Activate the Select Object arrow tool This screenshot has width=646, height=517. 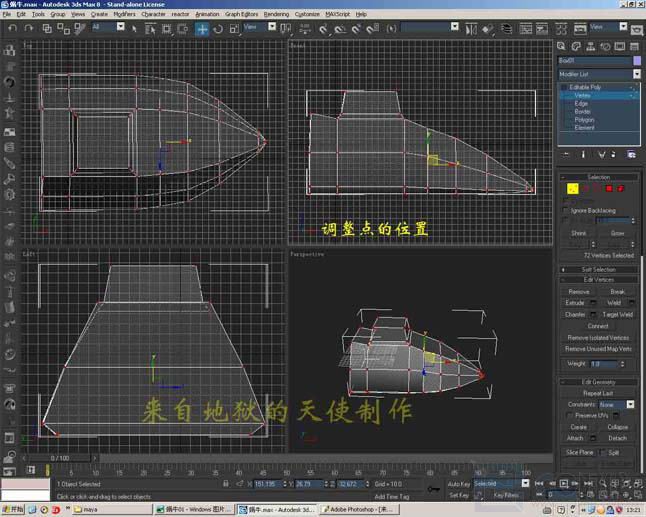tap(134, 29)
